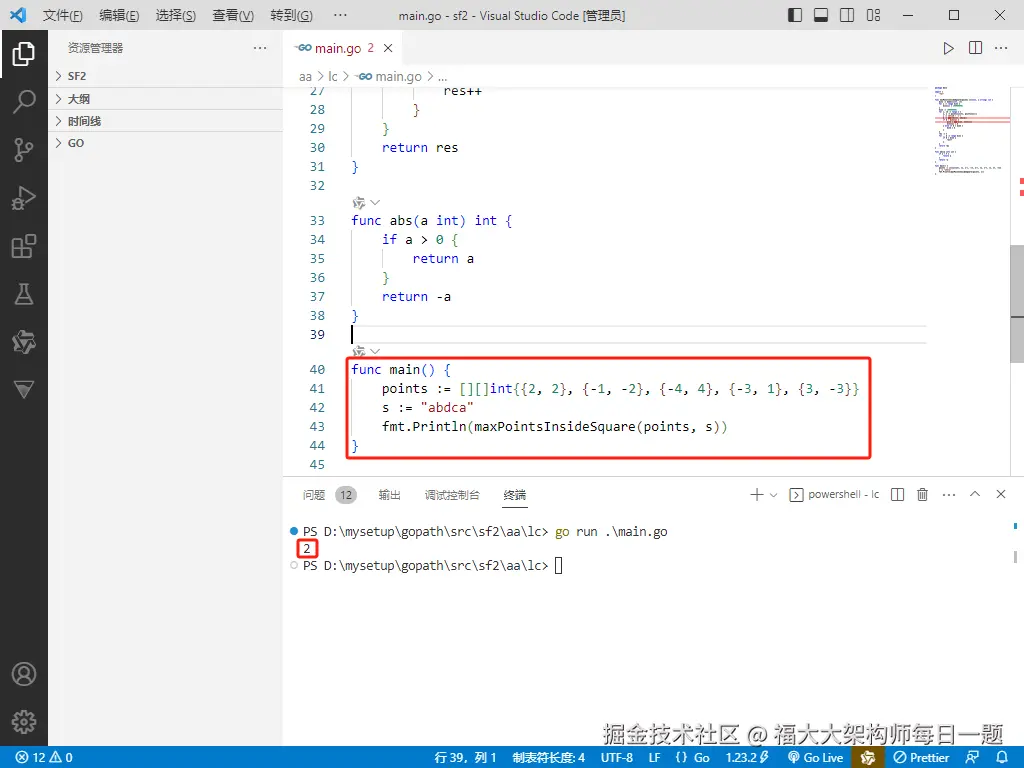The image size is (1024, 768).
Task: Open the Extensions view icon
Action: point(24,246)
